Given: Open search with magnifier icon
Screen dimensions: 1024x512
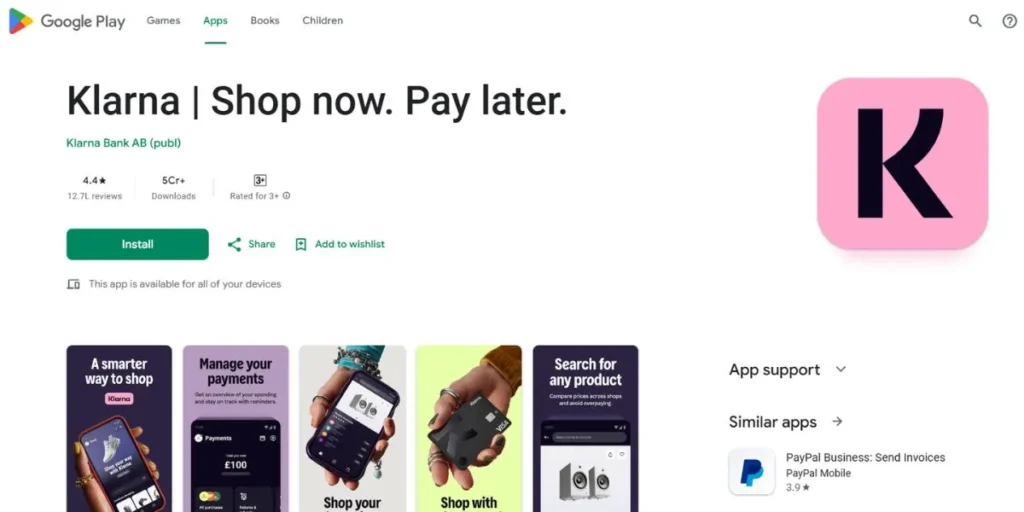Looking at the screenshot, I should pyautogui.click(x=975, y=21).
